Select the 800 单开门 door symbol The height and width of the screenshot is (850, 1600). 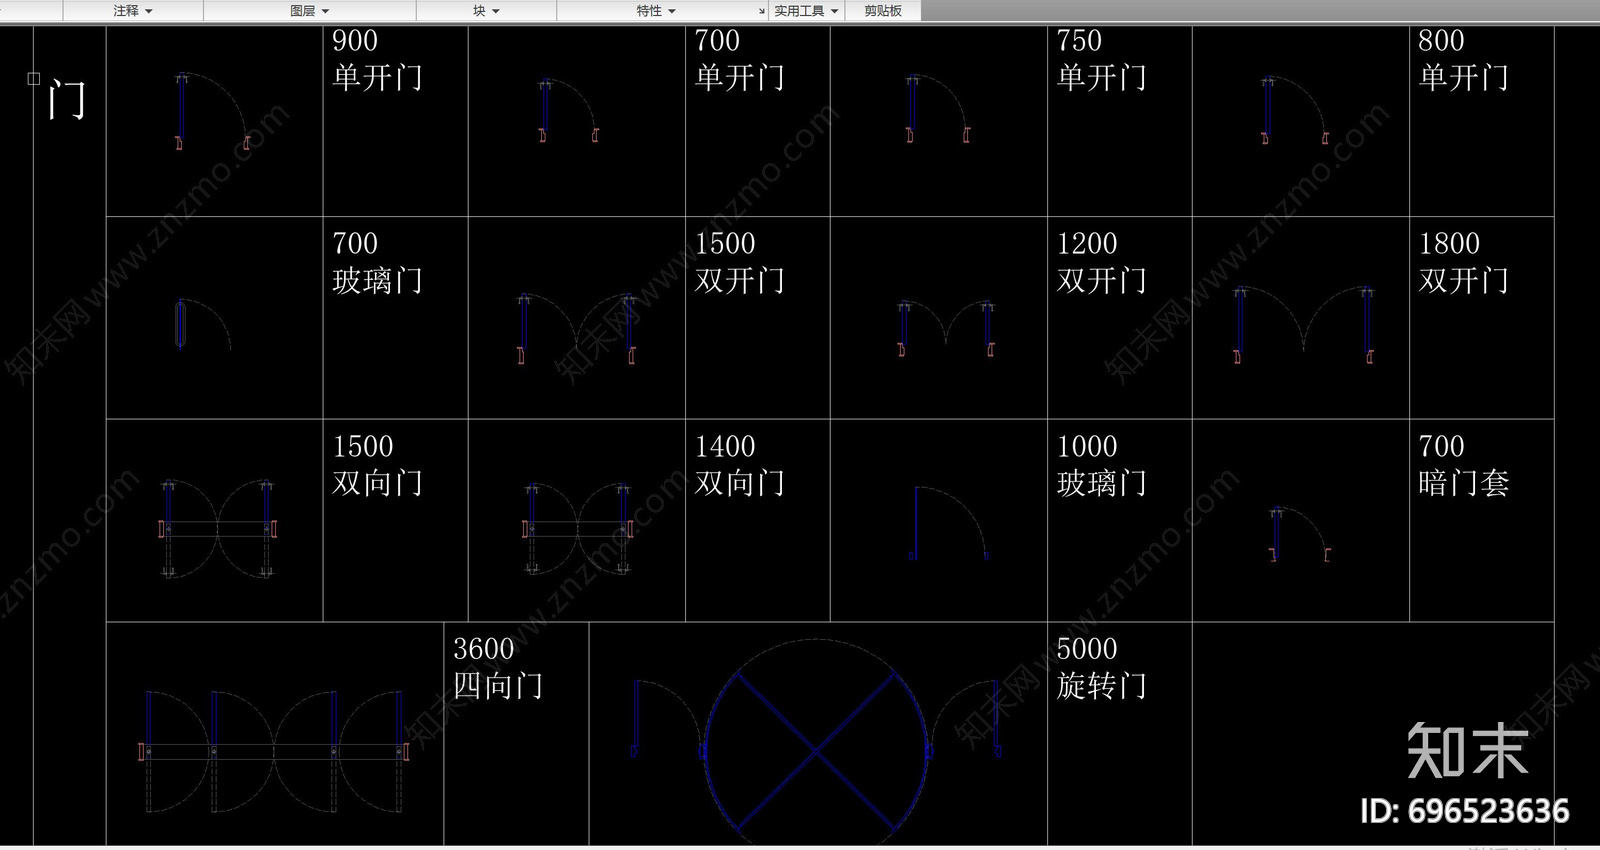[1295, 110]
